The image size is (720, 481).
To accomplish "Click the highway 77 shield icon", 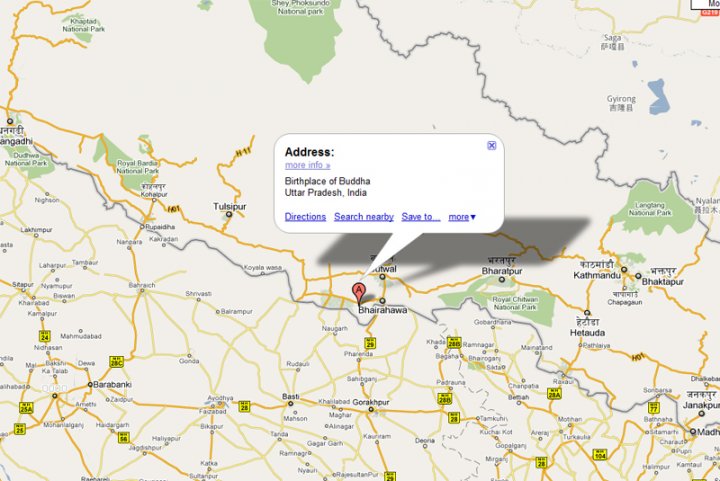I will [653, 407].
